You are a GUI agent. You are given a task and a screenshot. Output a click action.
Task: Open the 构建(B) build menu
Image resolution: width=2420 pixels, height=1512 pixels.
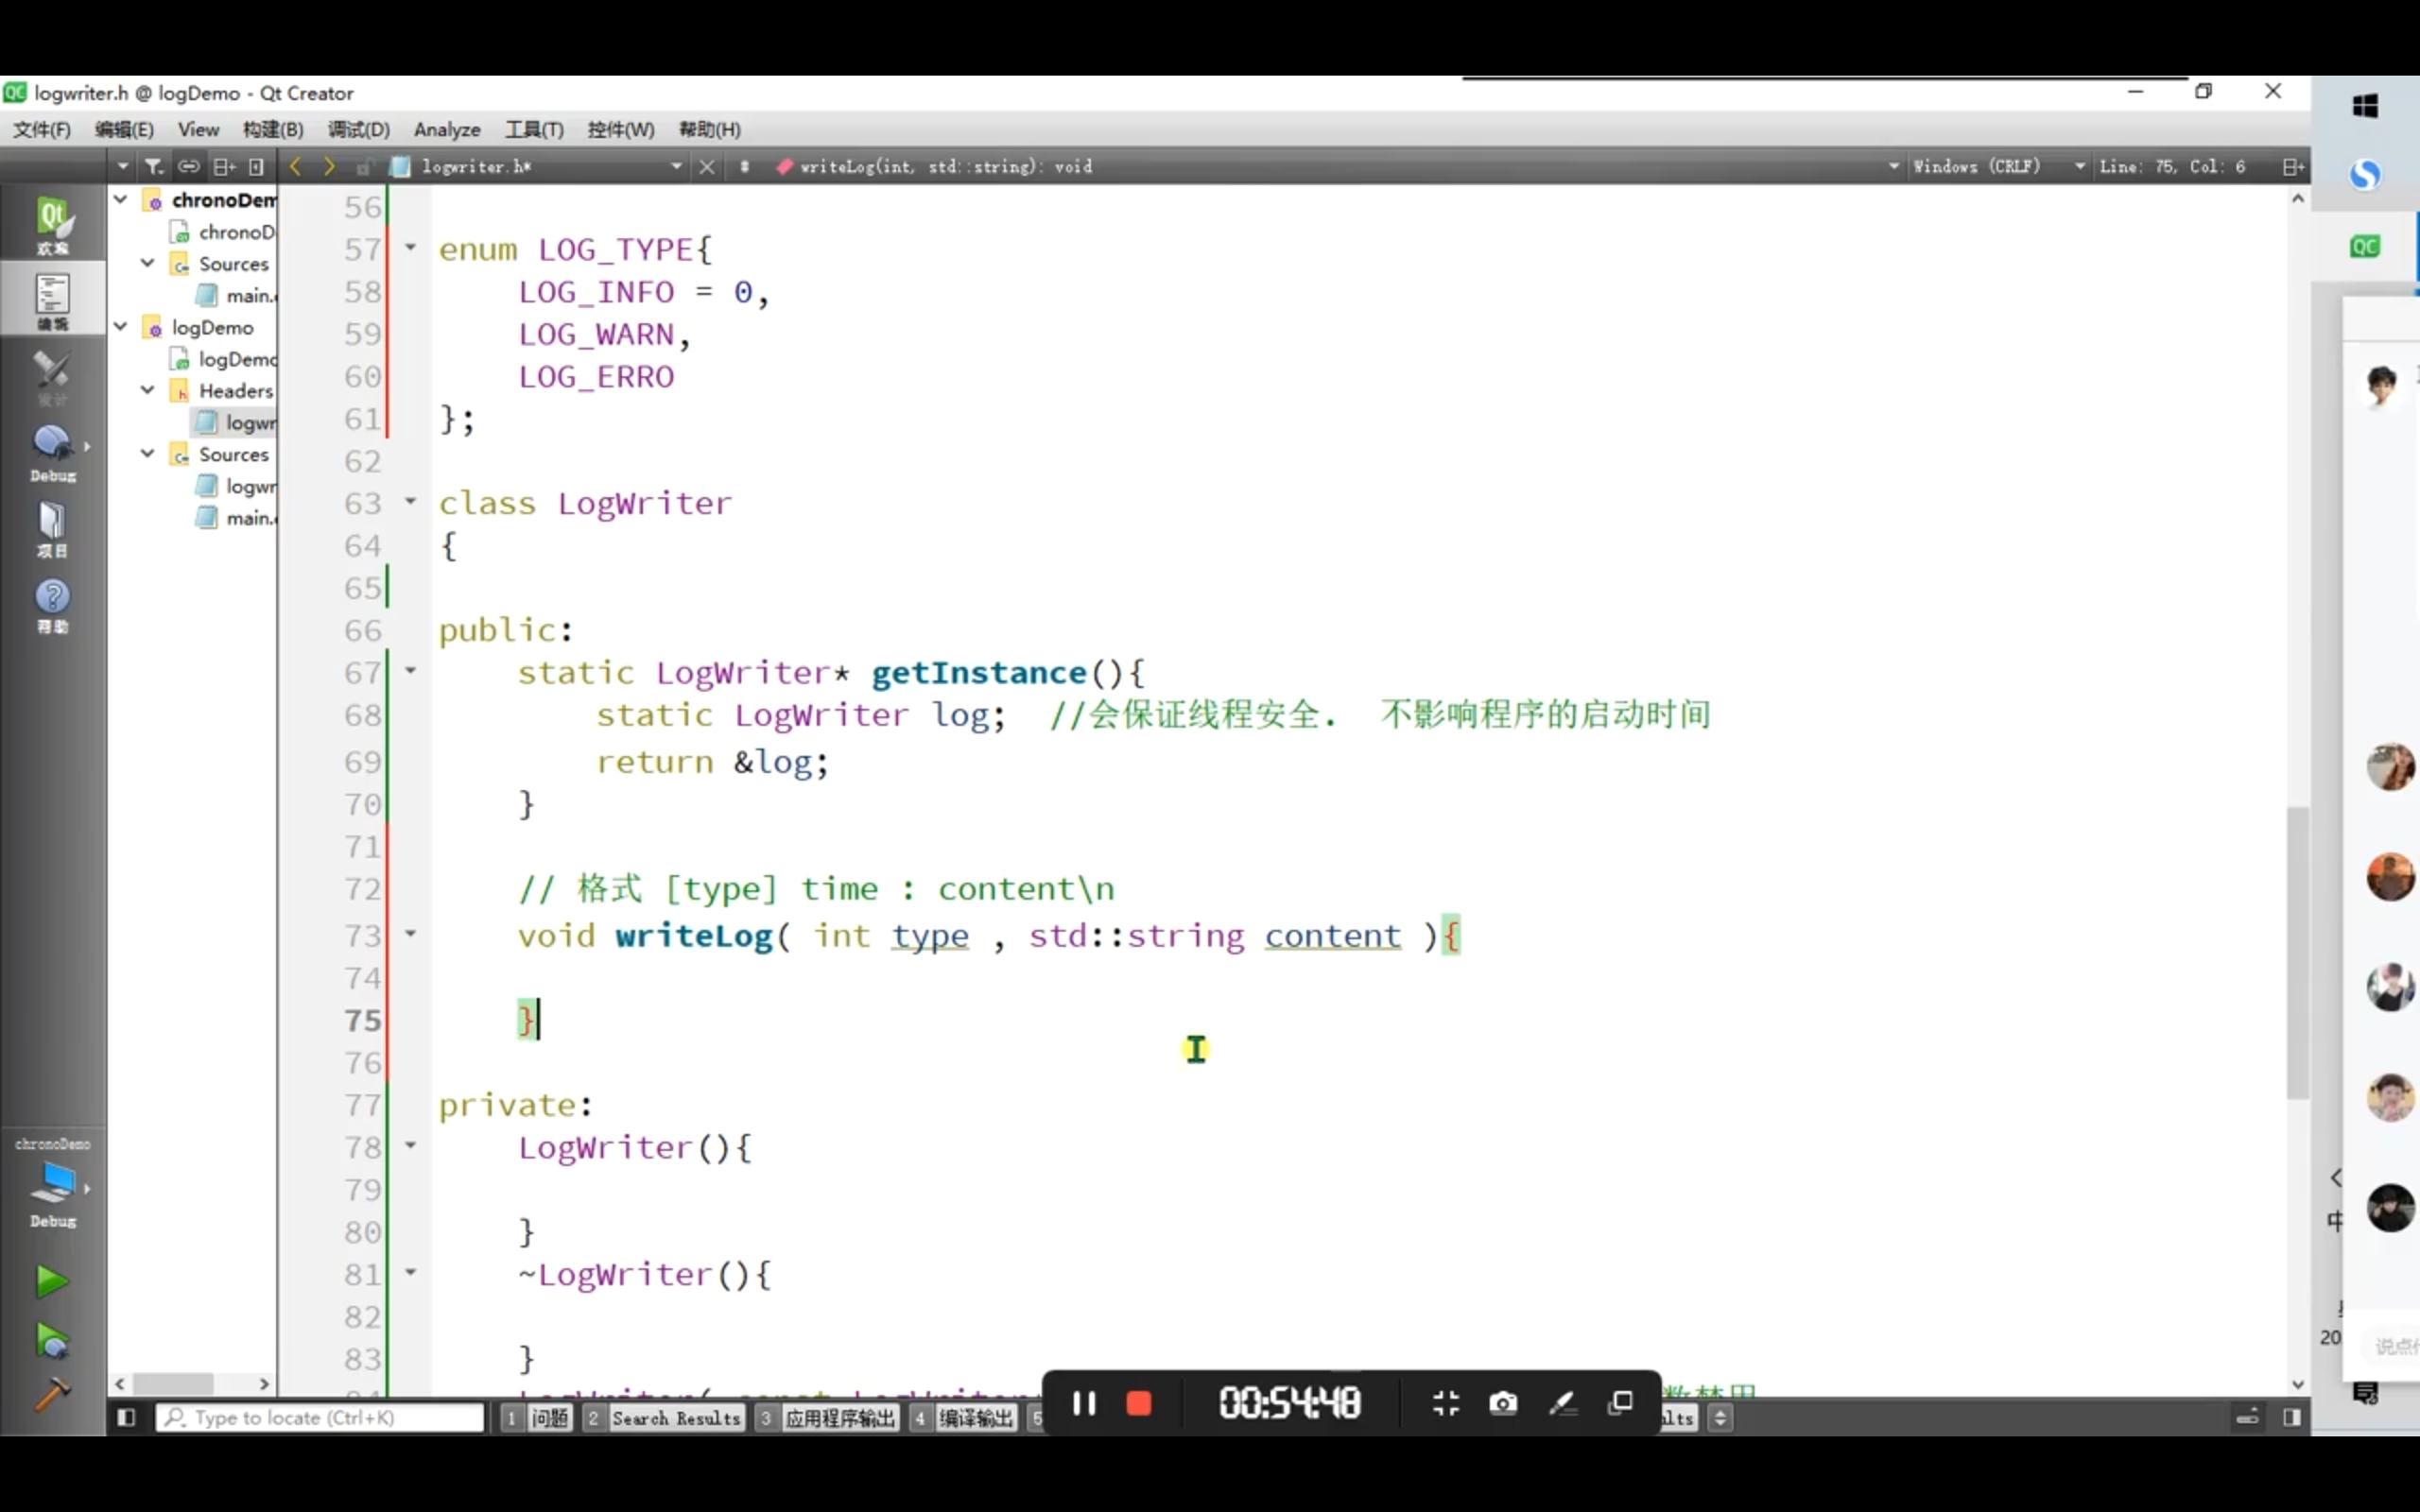pyautogui.click(x=272, y=129)
